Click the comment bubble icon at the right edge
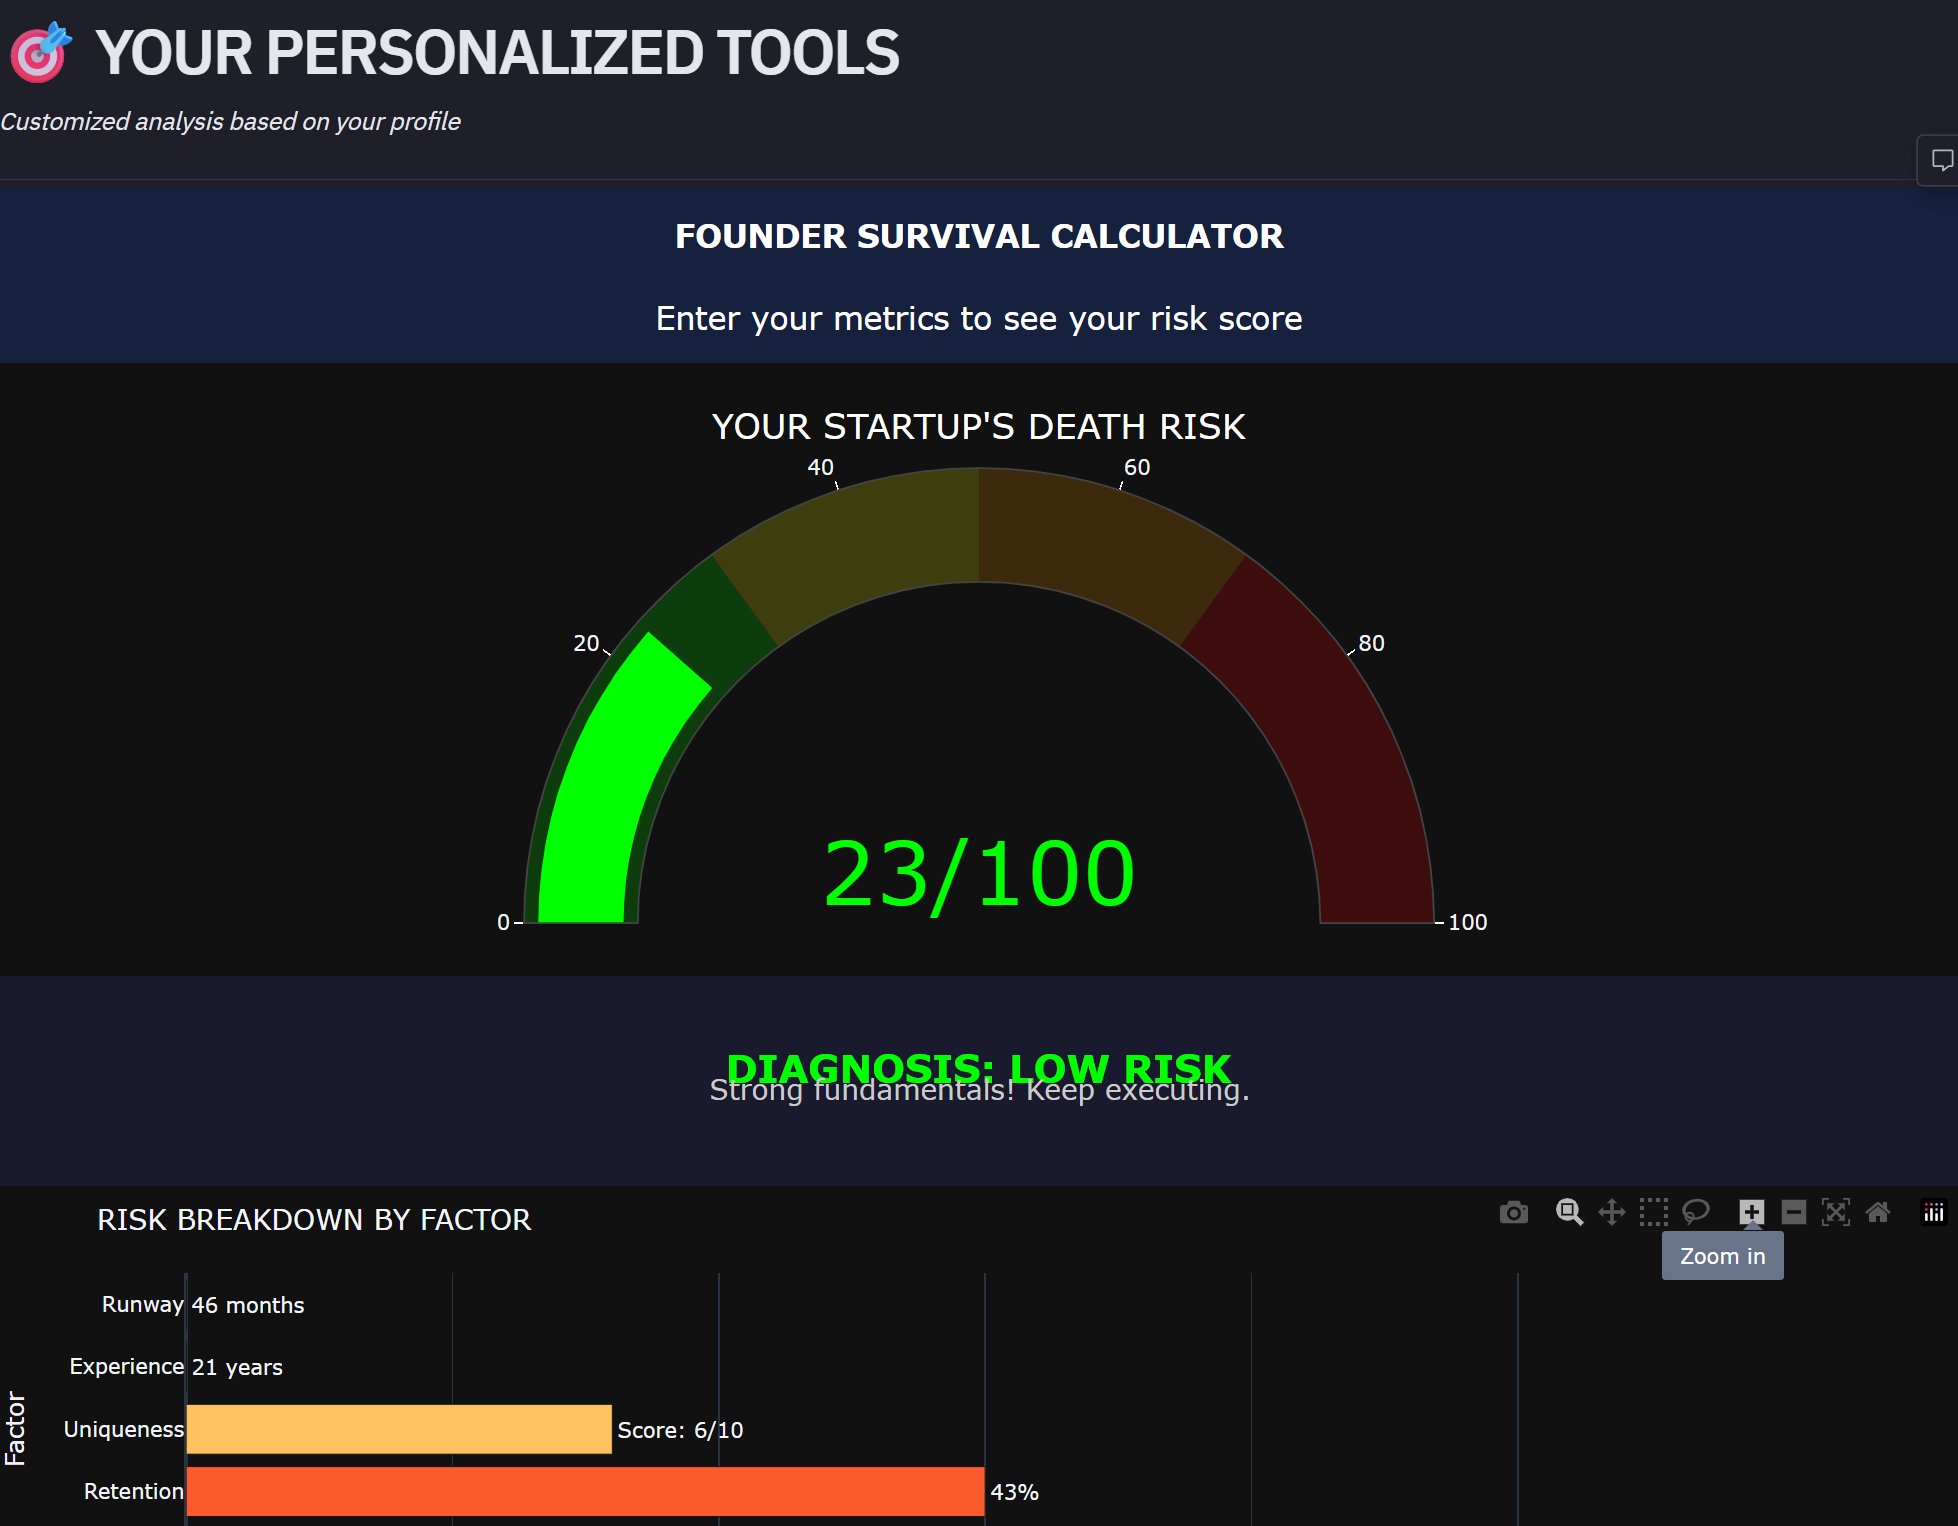This screenshot has width=1958, height=1526. tap(1941, 160)
